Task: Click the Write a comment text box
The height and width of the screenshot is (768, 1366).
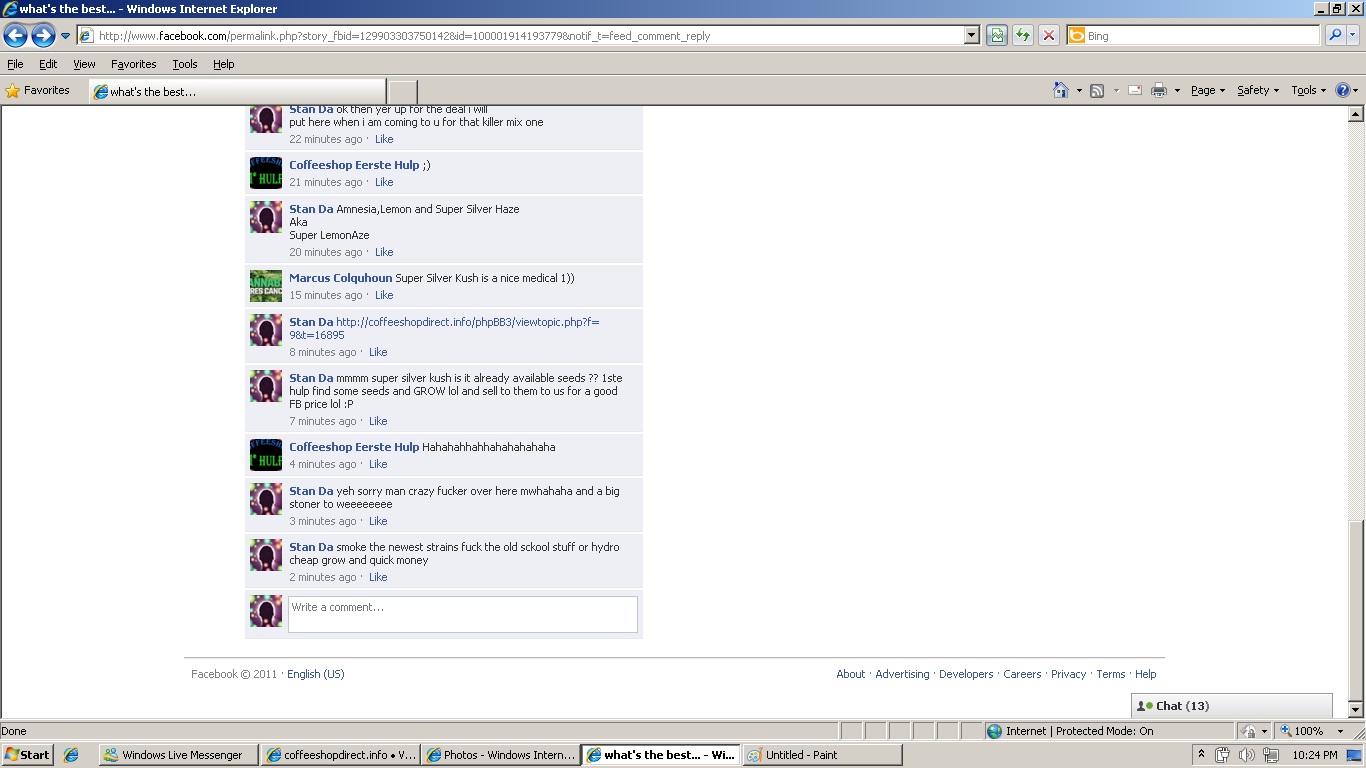Action: point(462,614)
